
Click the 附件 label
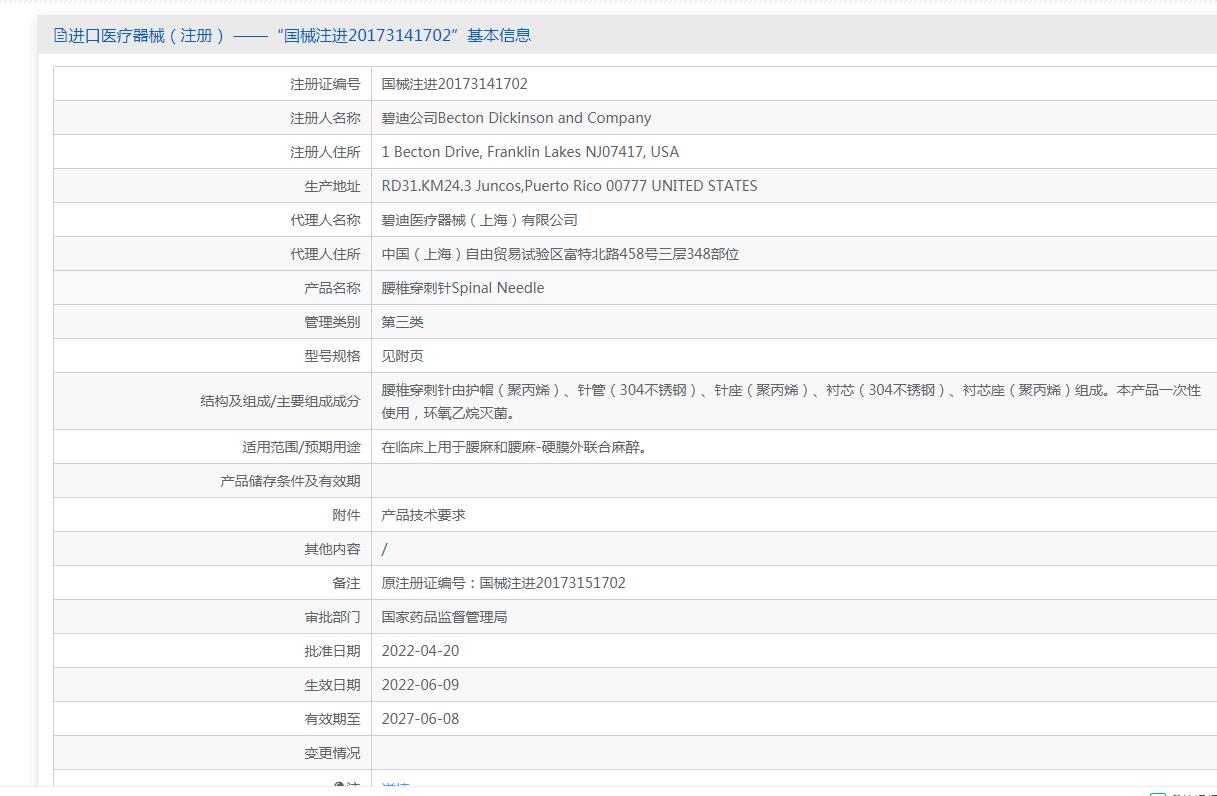coord(346,515)
